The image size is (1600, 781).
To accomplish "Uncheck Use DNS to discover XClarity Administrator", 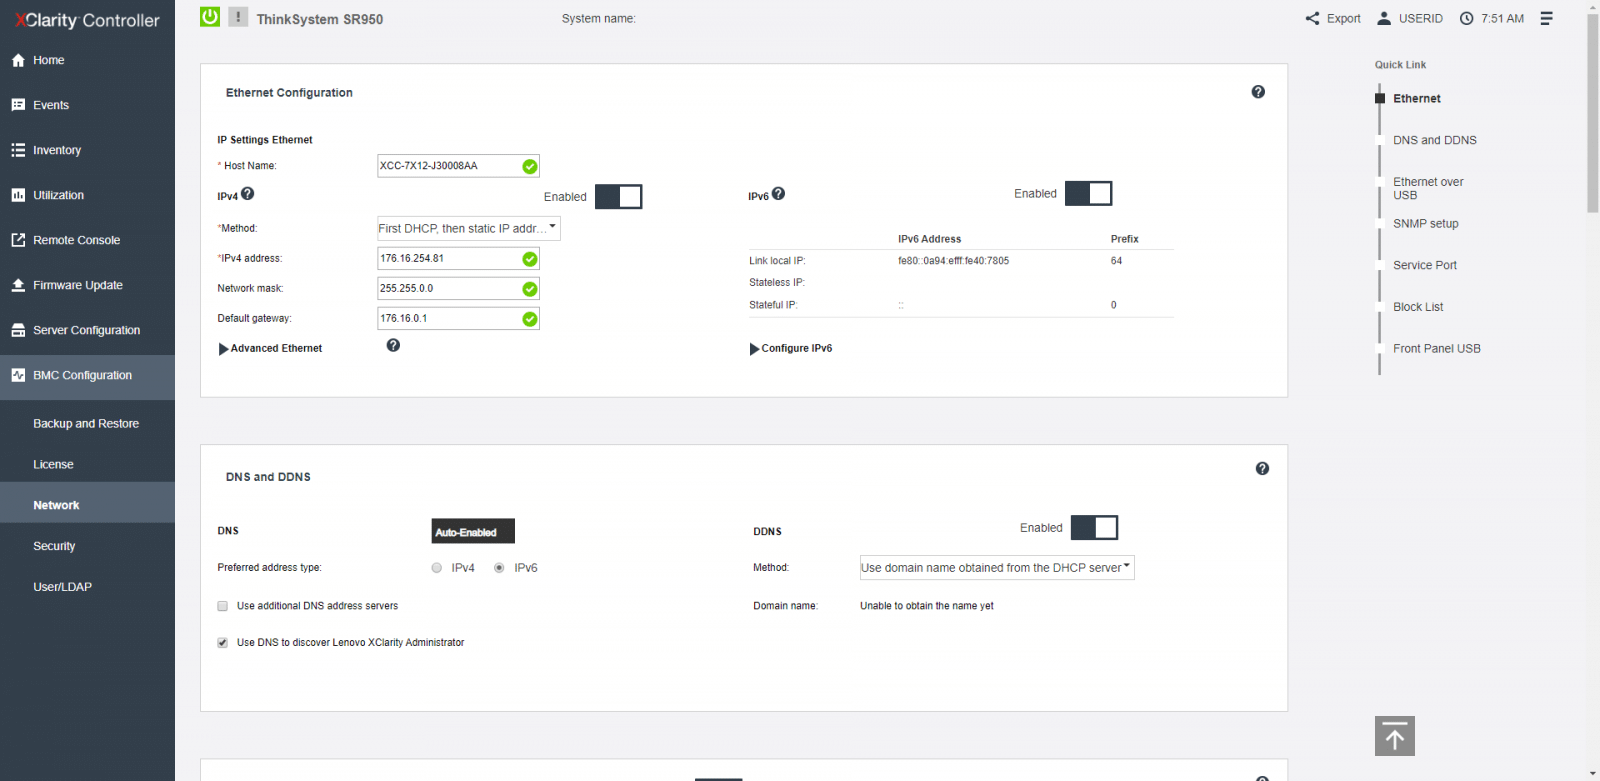I will pyautogui.click(x=223, y=643).
